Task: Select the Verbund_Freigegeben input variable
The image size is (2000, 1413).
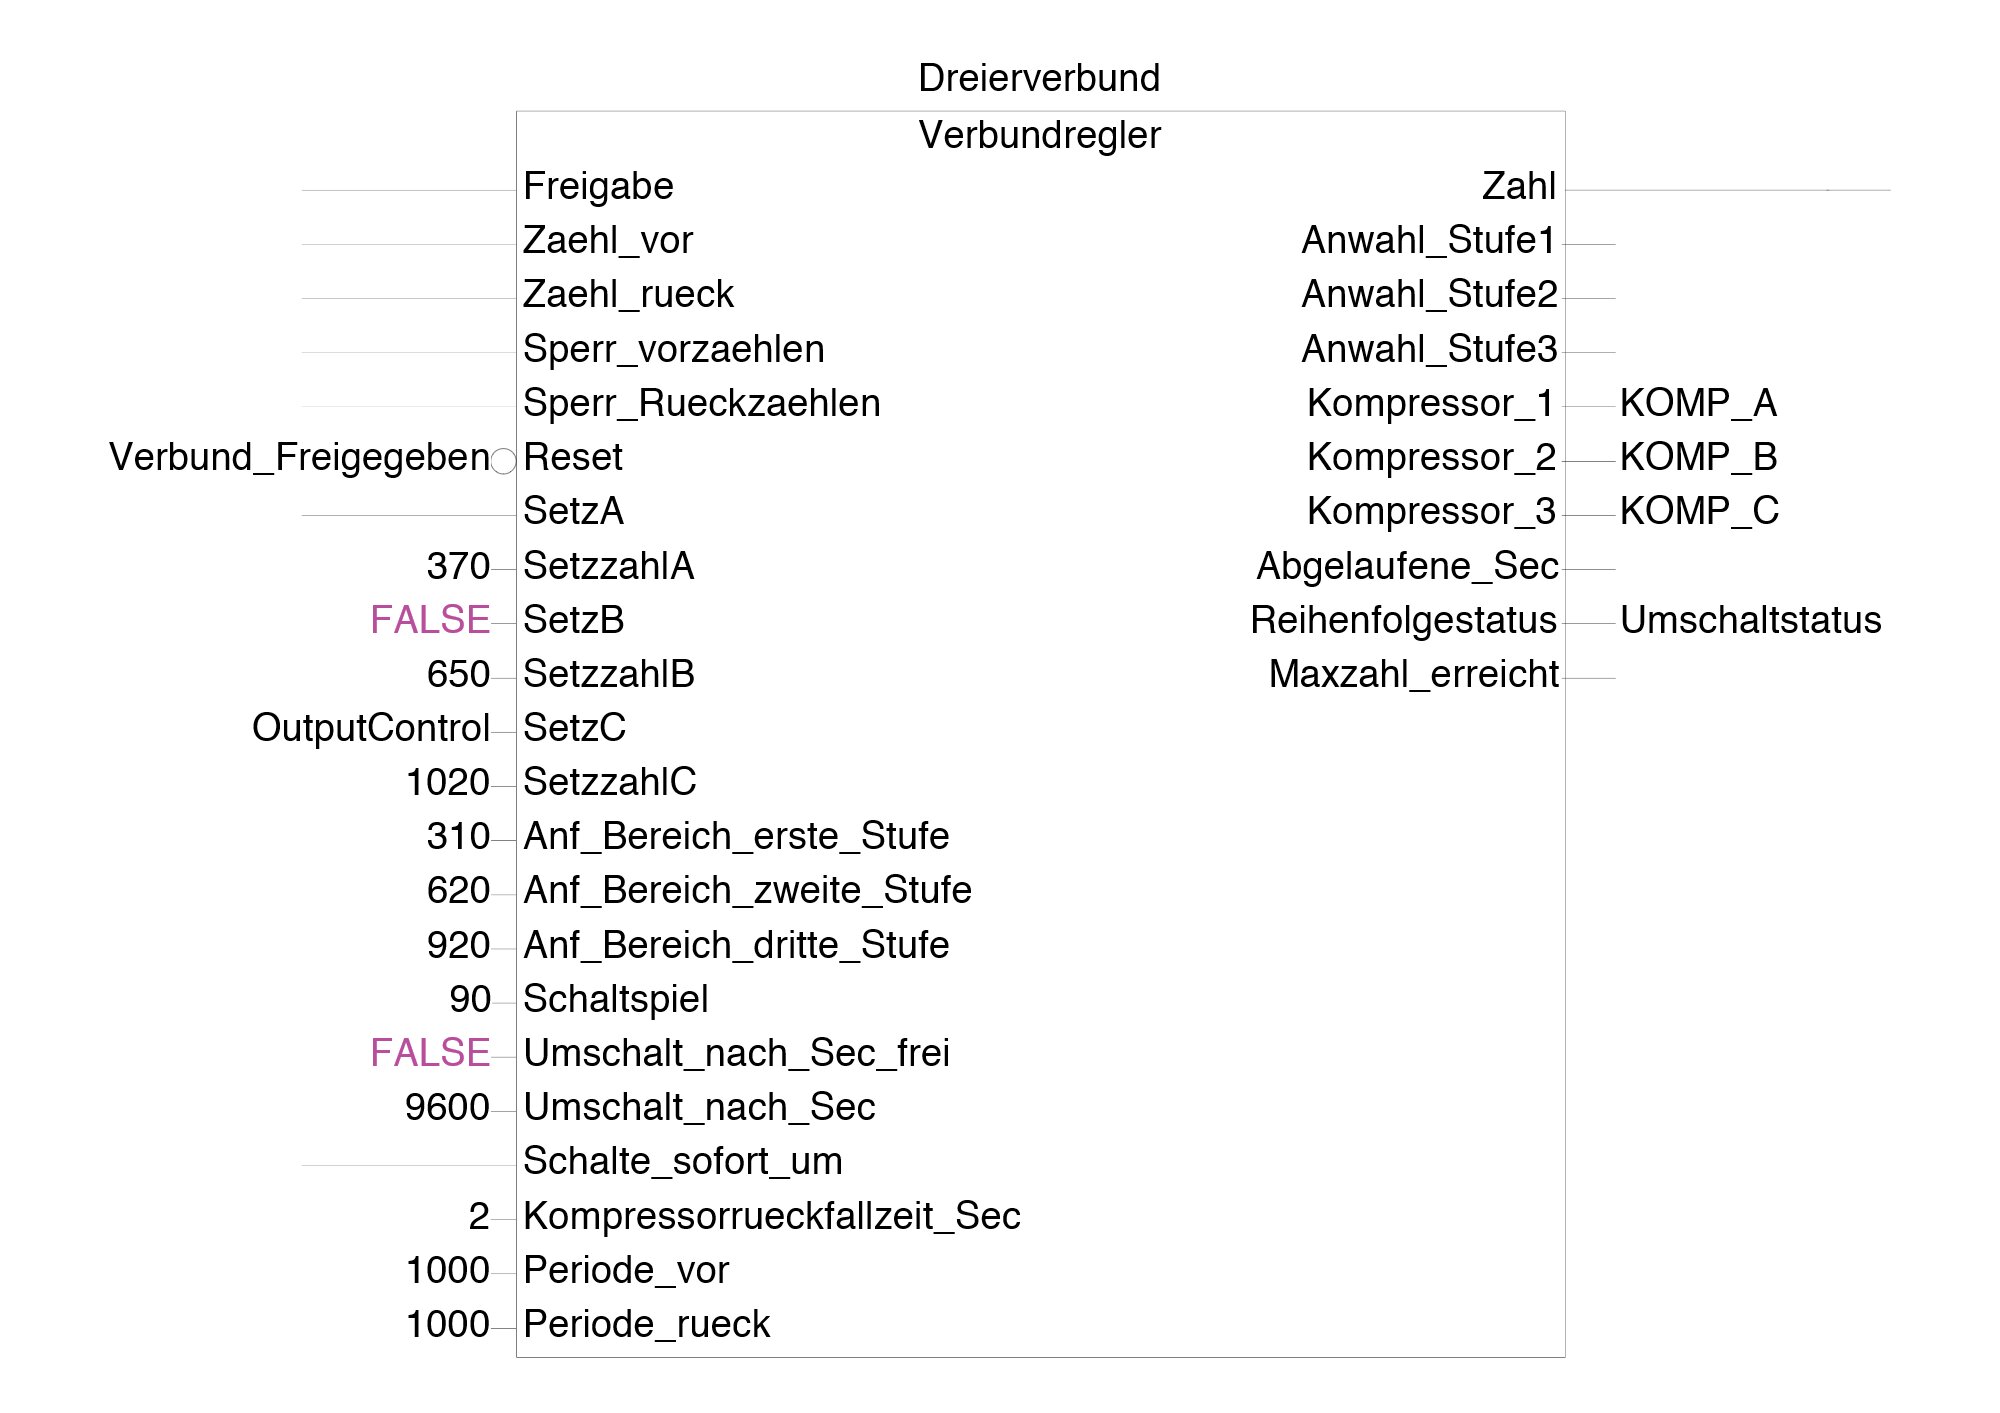Action: [299, 457]
